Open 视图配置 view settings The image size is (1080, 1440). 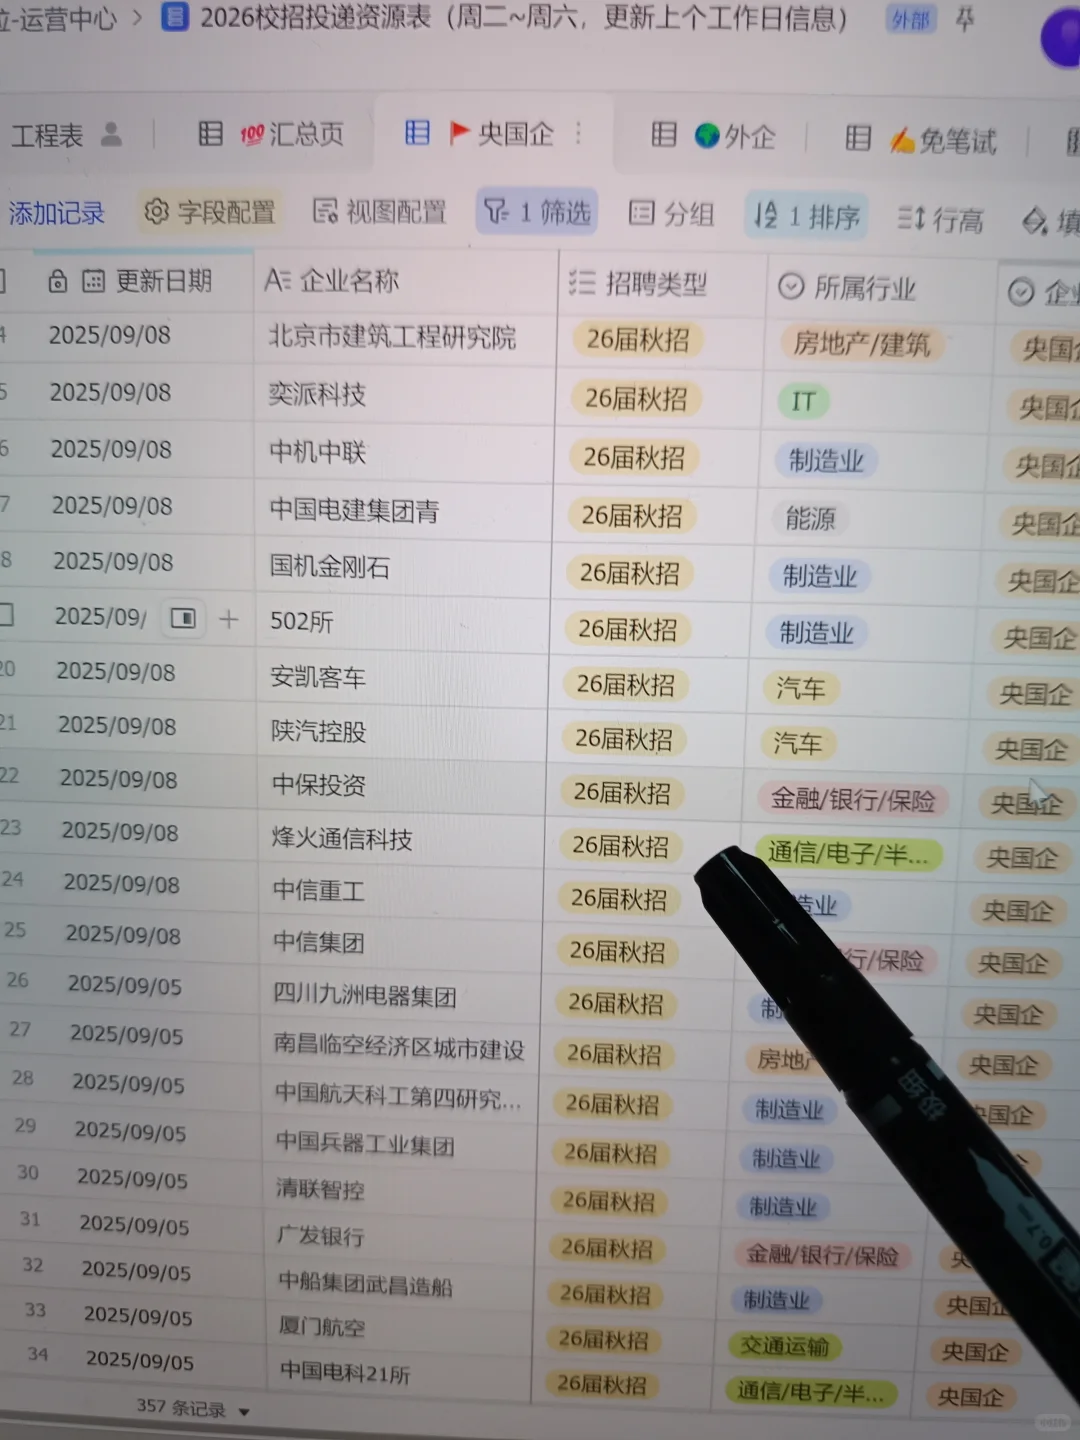click(380, 211)
